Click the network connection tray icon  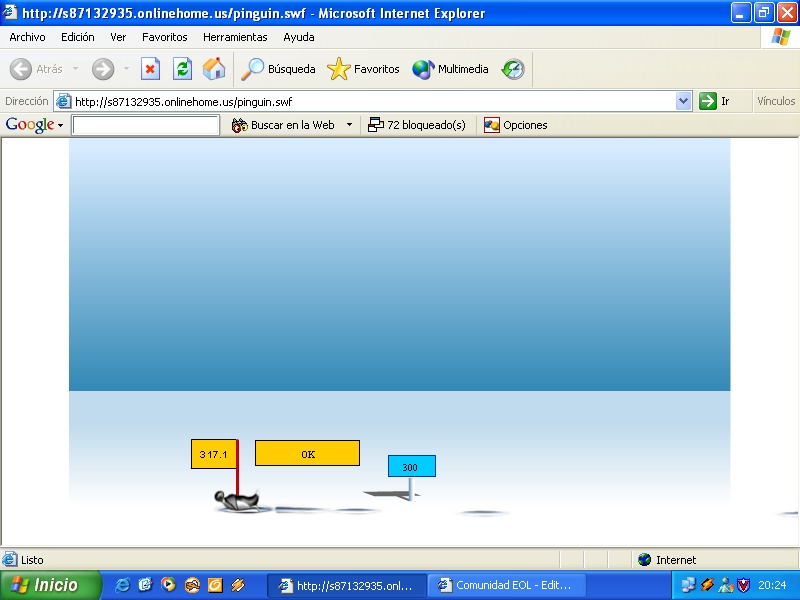point(688,585)
